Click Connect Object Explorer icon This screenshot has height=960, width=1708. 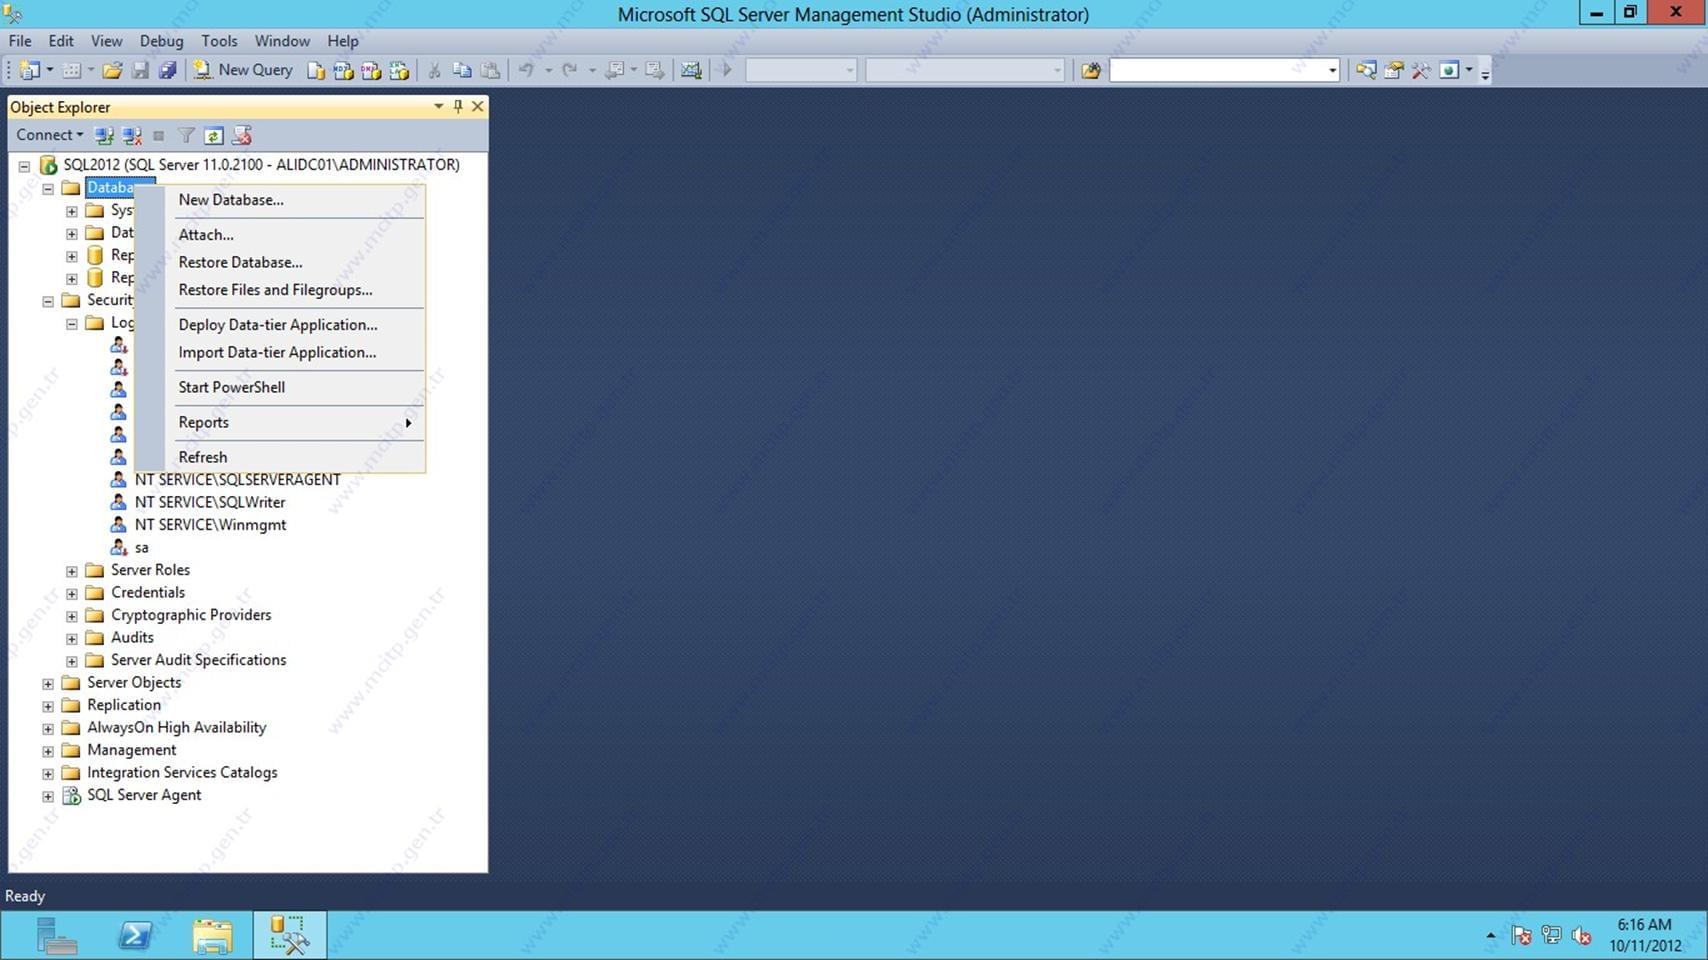pos(103,135)
